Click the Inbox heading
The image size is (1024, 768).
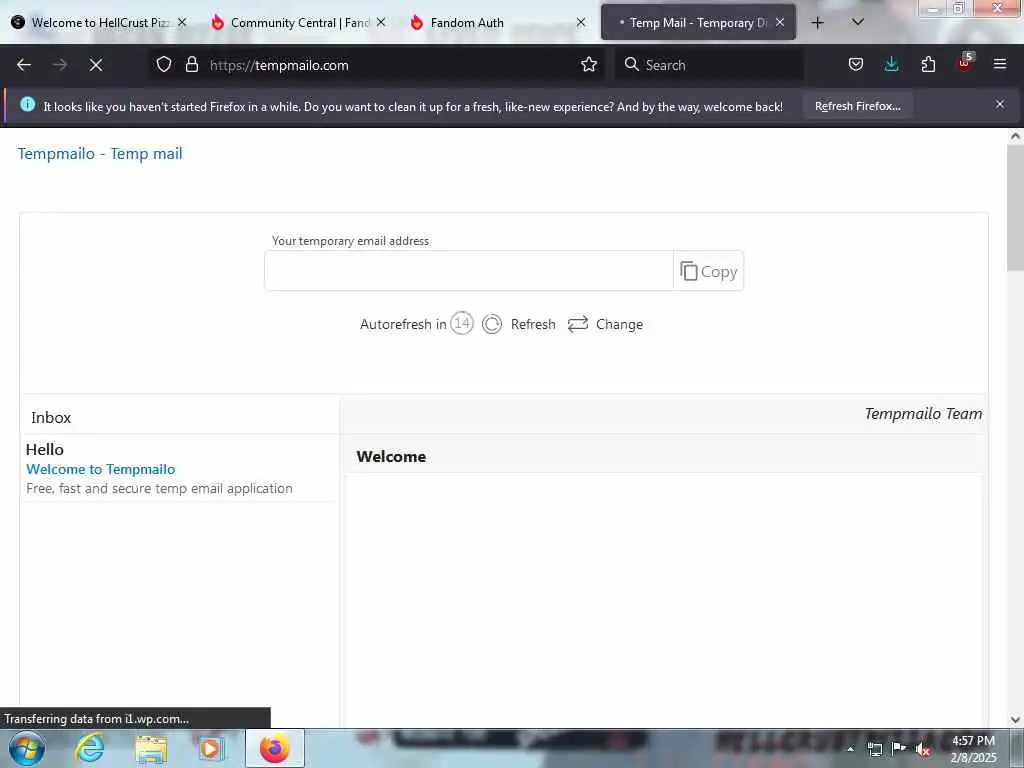click(x=51, y=417)
